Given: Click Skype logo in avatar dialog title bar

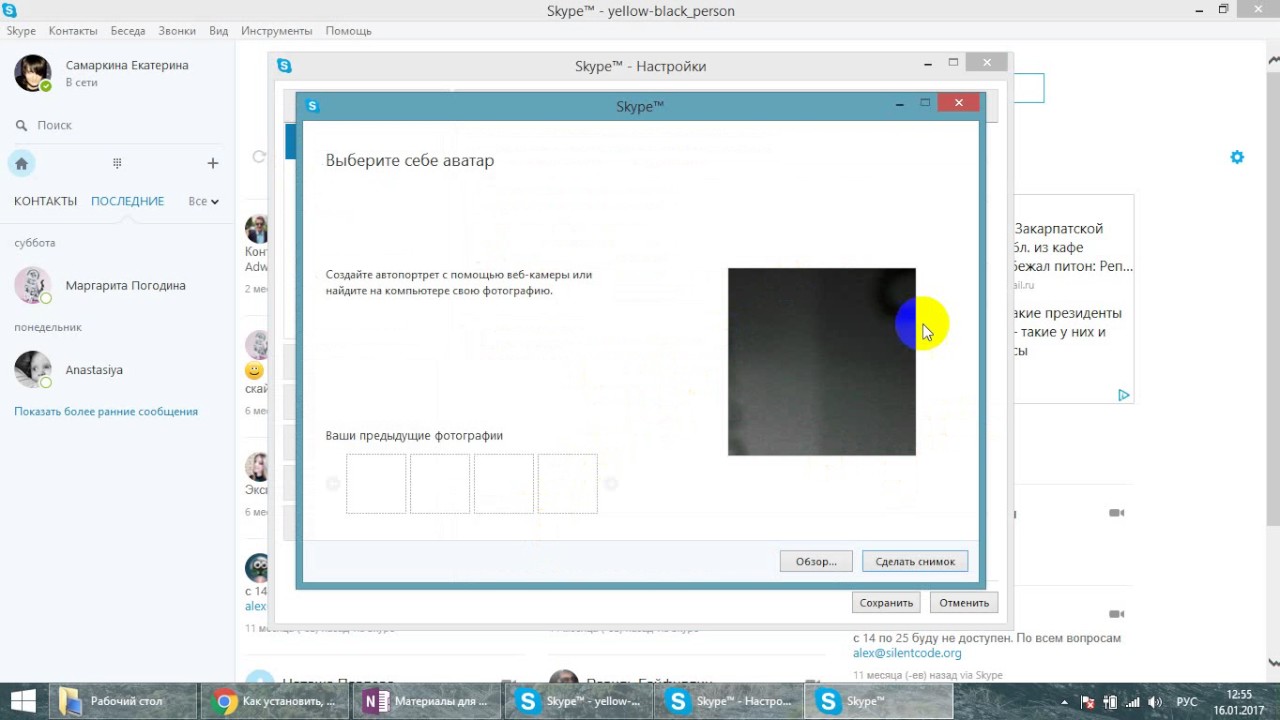Looking at the screenshot, I should tap(313, 105).
